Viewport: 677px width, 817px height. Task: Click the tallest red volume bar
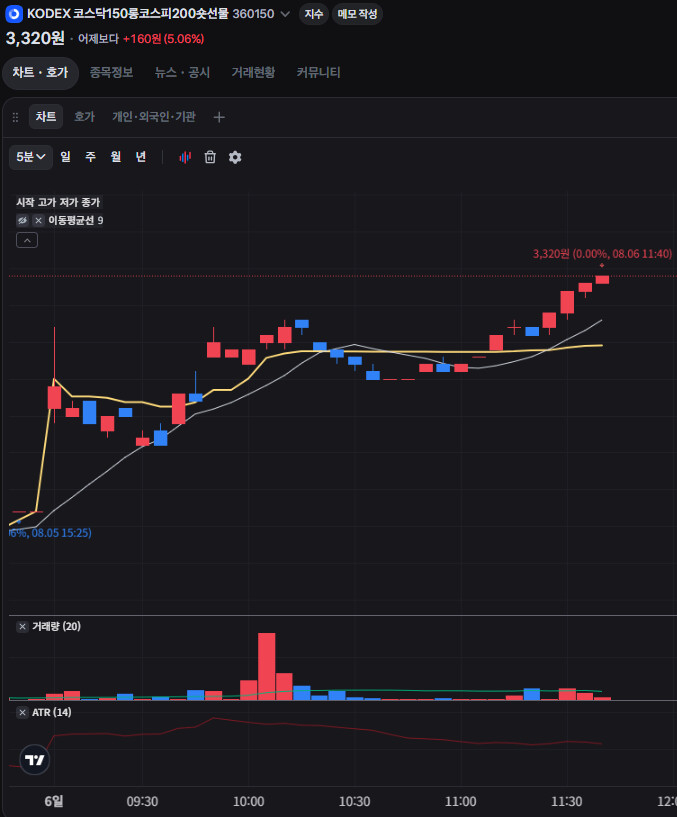click(x=266, y=666)
